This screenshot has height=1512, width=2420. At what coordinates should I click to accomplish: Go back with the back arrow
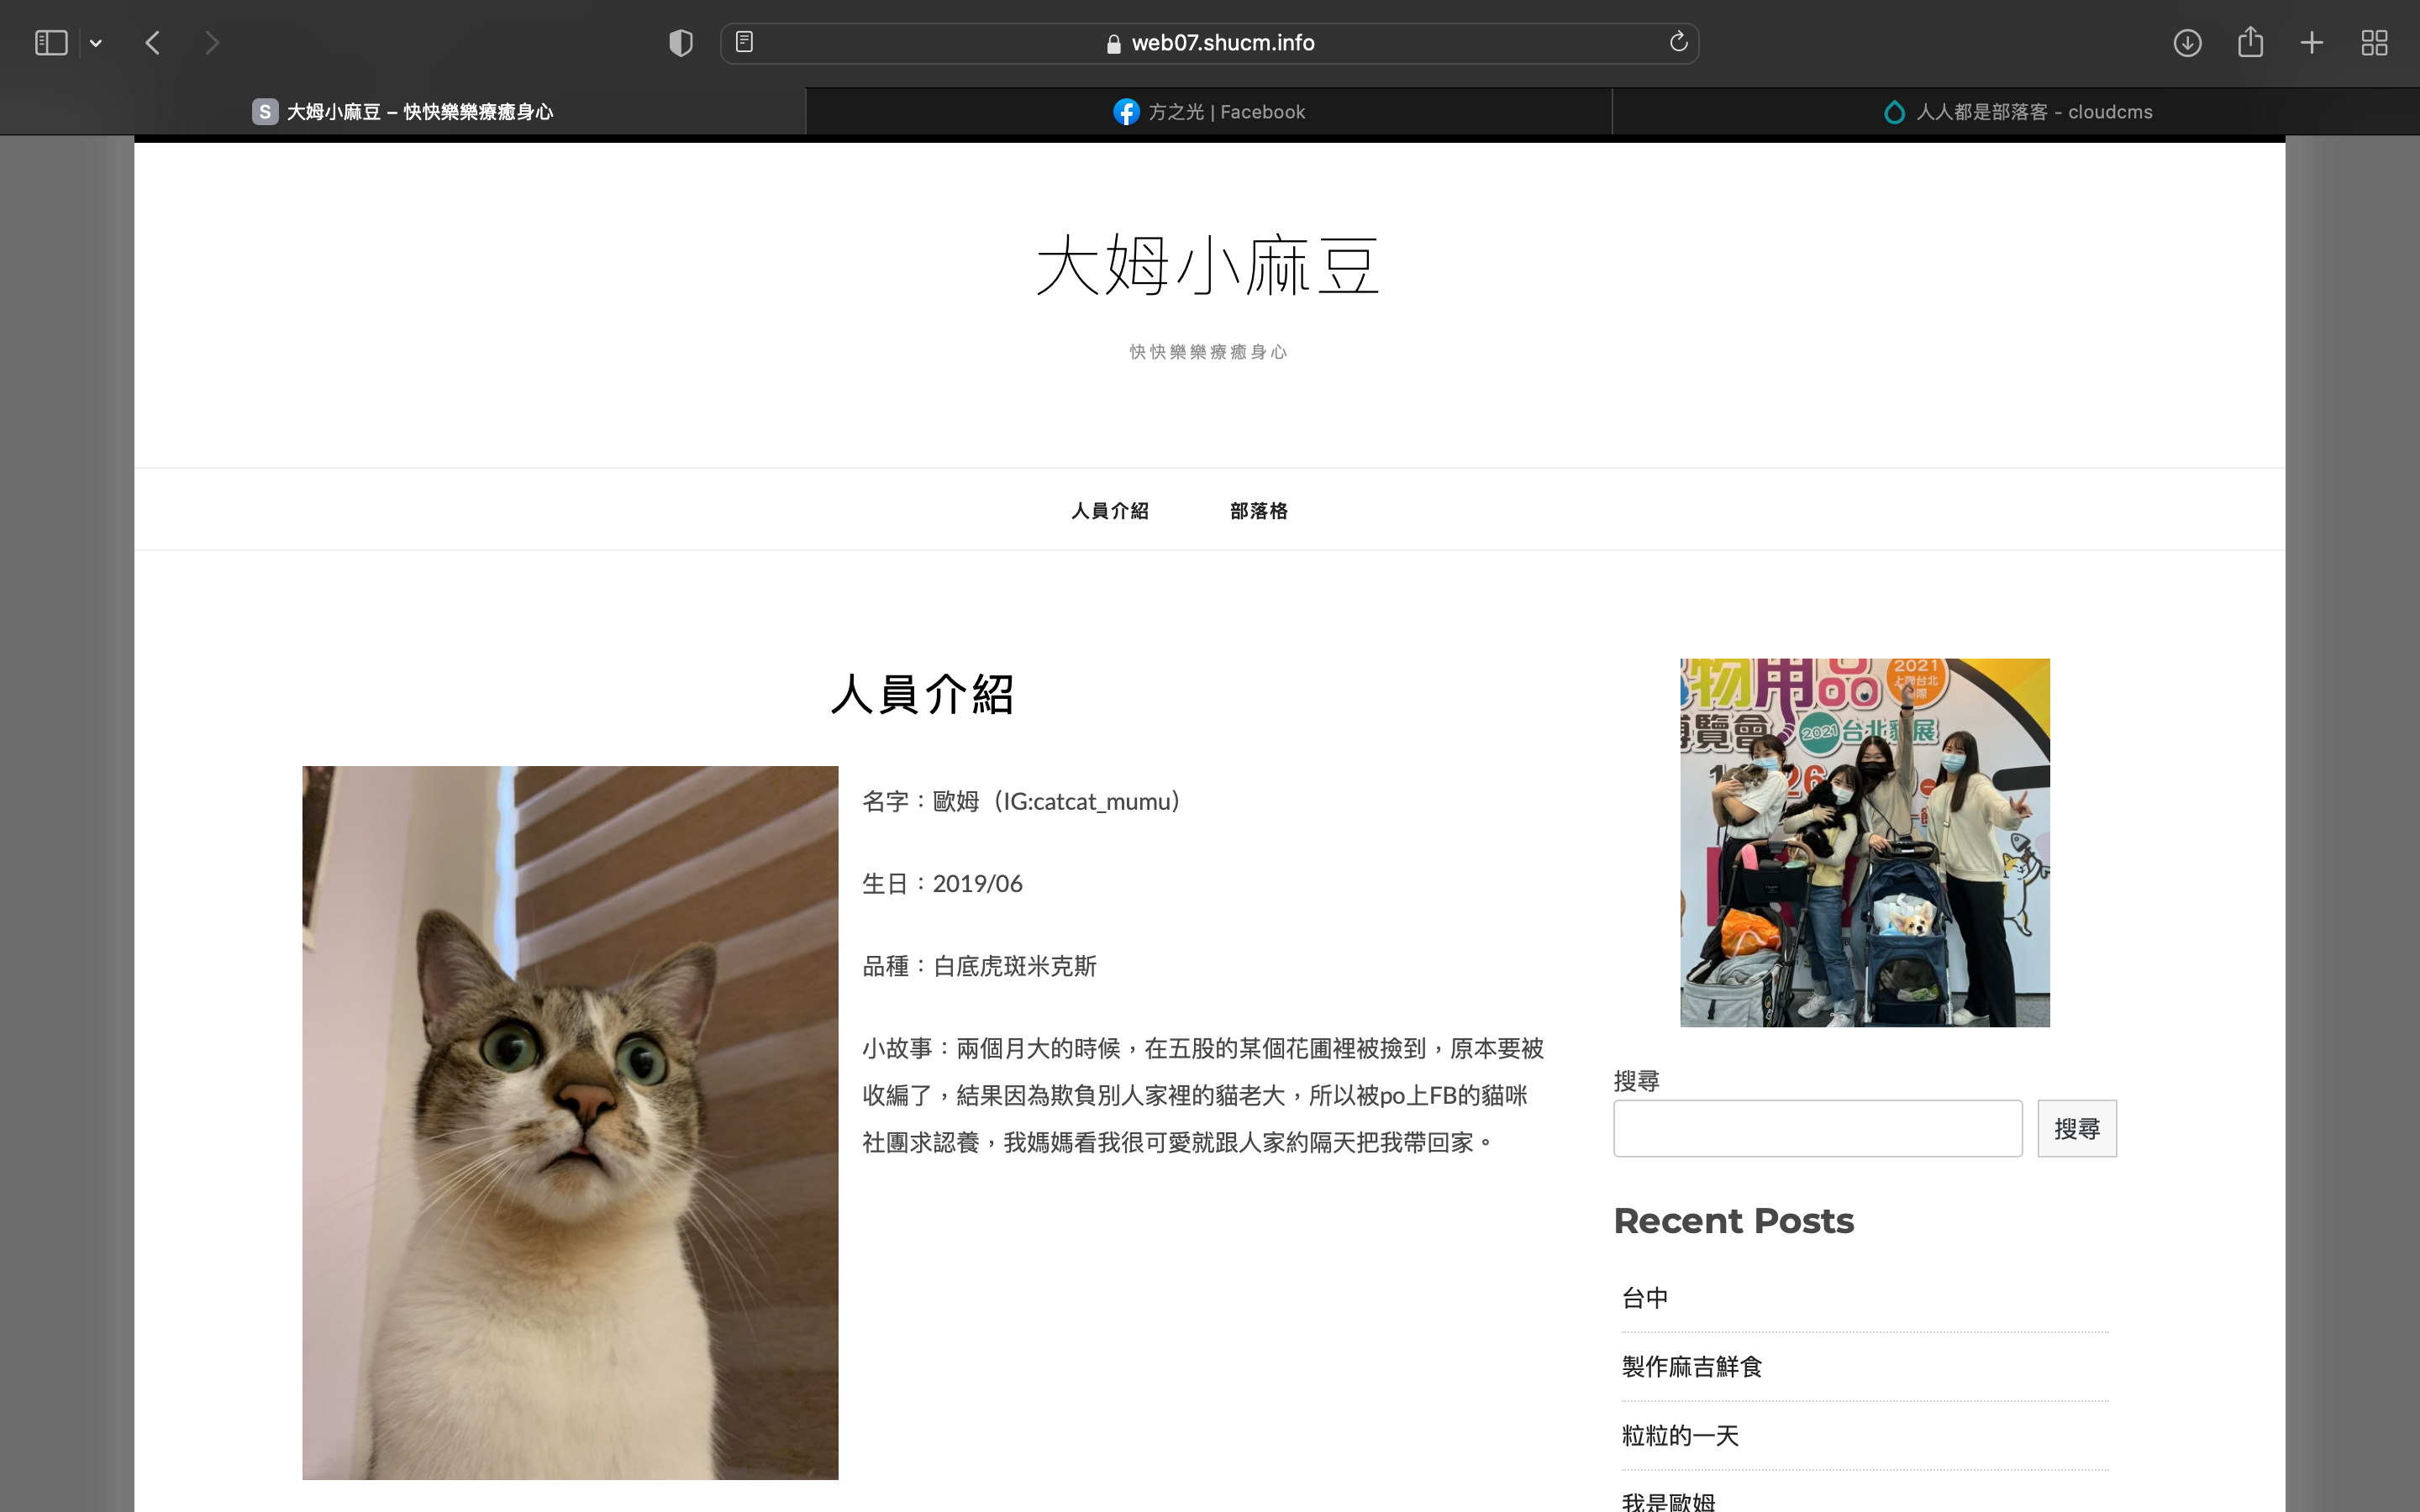click(153, 43)
